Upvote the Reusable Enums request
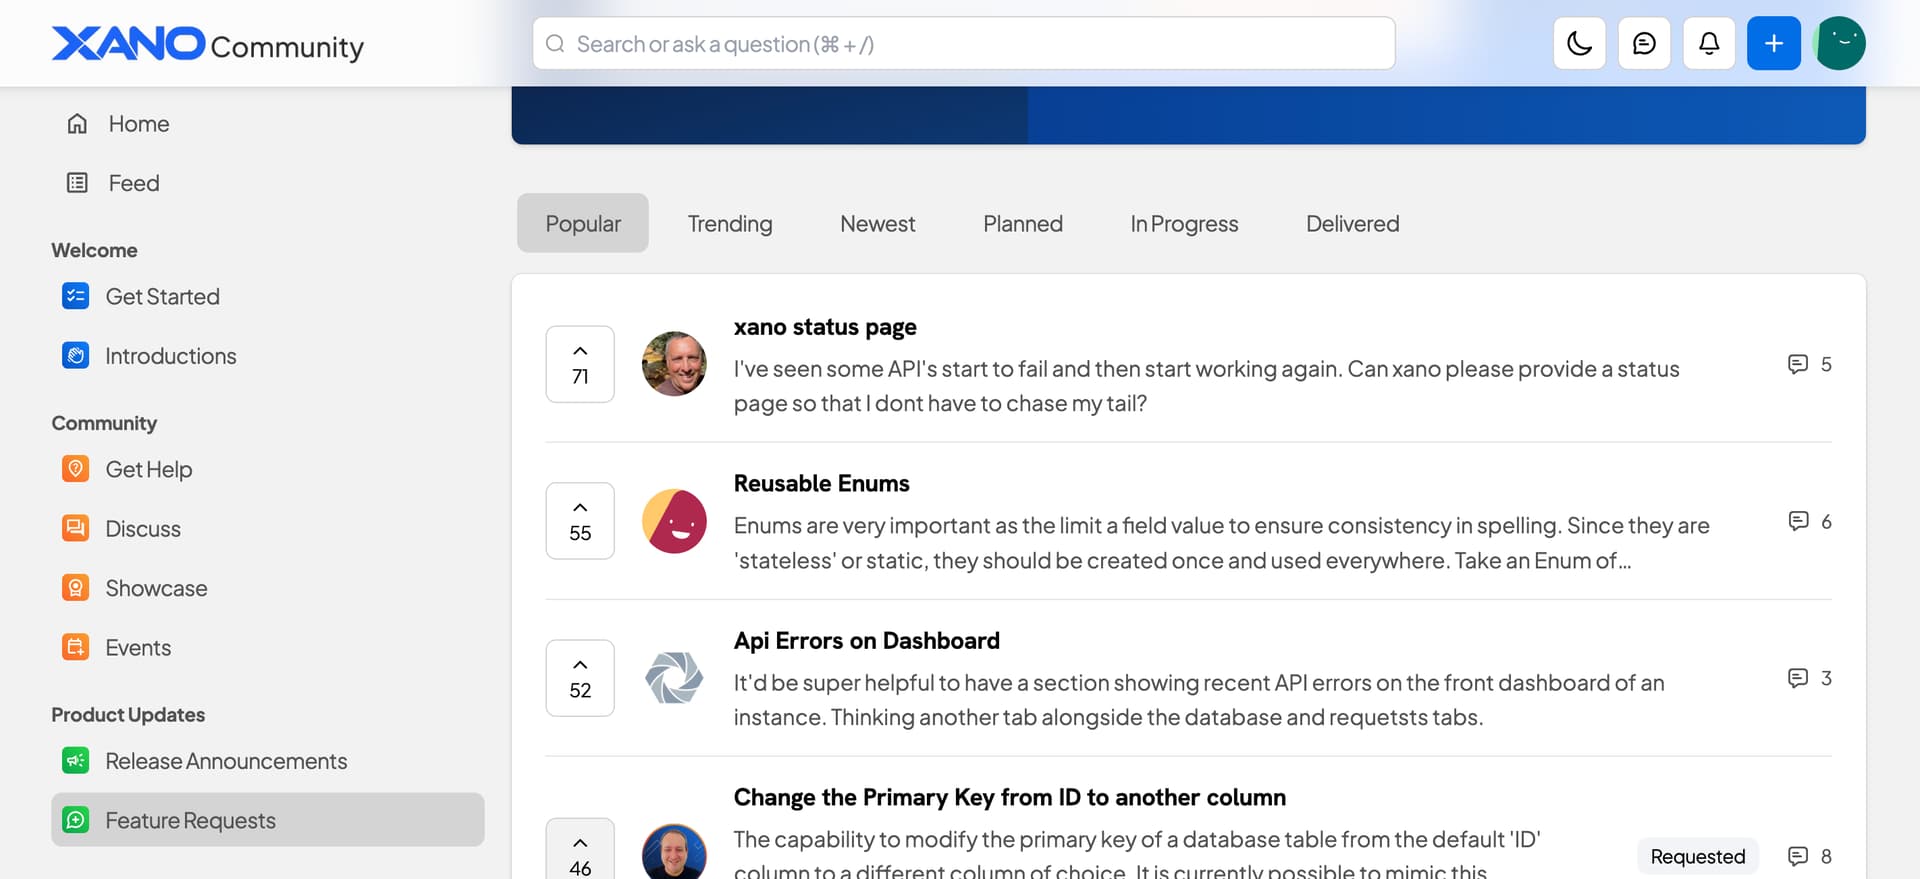Screen dimensions: 1920x879 [x=580, y=521]
